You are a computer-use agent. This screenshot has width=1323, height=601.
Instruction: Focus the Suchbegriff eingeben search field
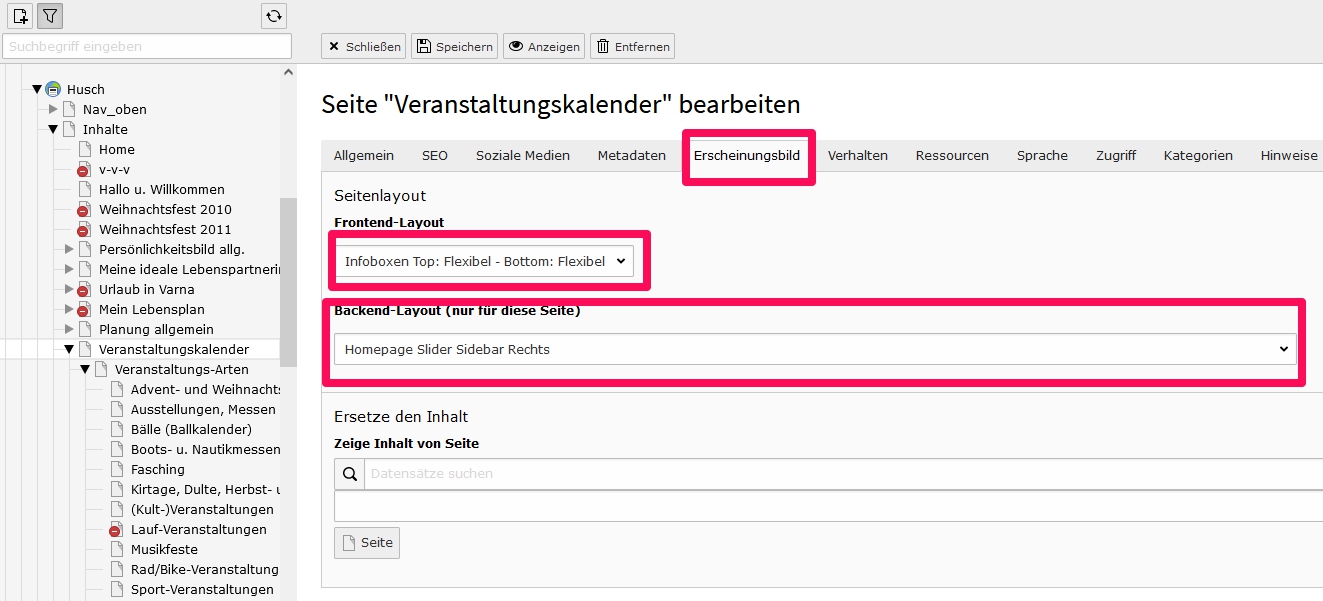click(x=147, y=46)
